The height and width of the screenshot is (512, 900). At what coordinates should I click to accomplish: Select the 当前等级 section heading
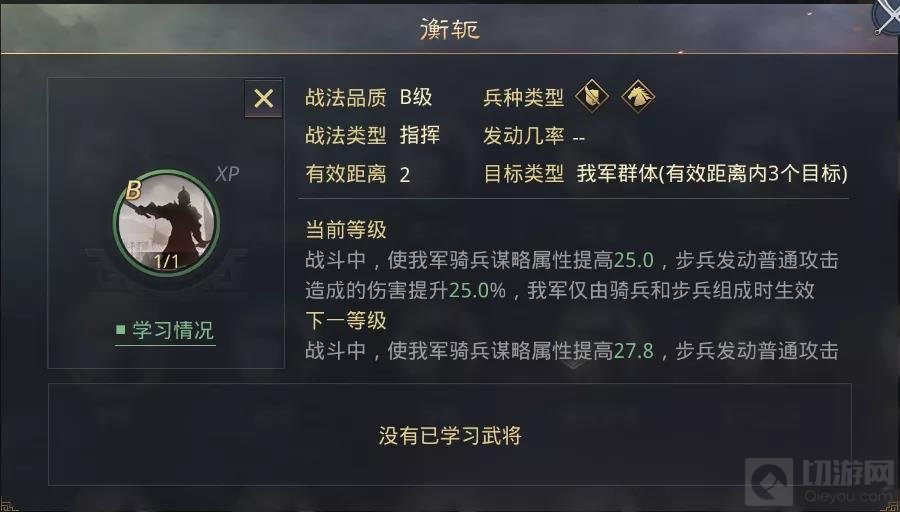point(345,230)
